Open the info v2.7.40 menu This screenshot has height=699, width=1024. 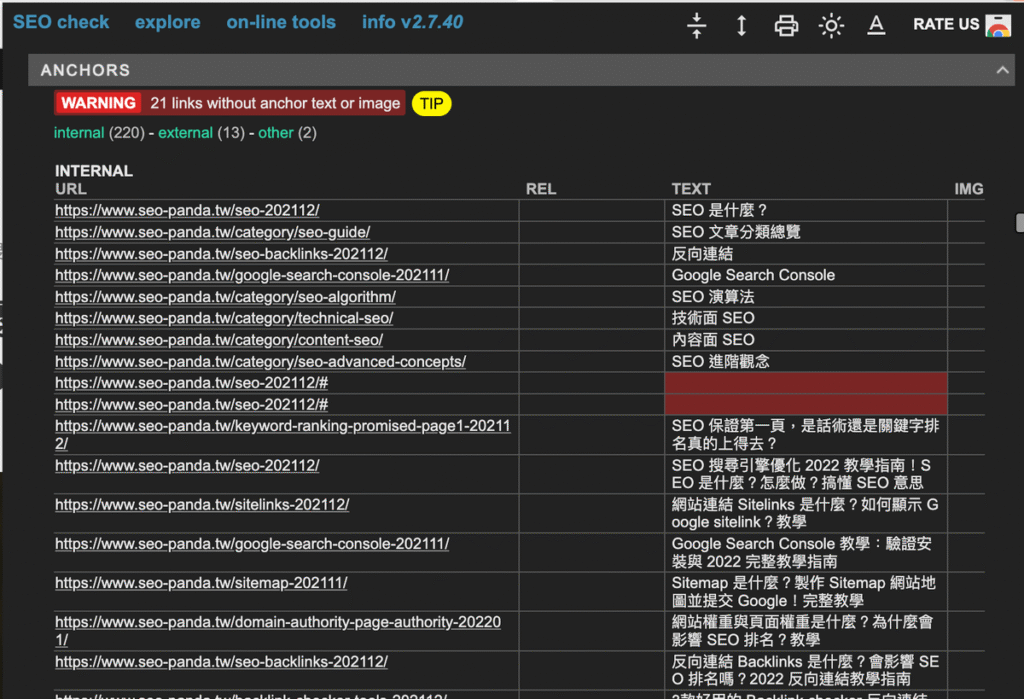[412, 22]
